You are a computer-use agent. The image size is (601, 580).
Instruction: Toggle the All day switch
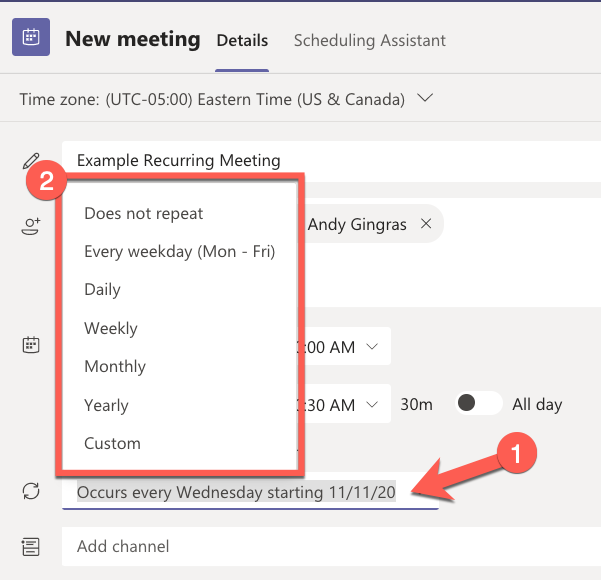pos(478,403)
